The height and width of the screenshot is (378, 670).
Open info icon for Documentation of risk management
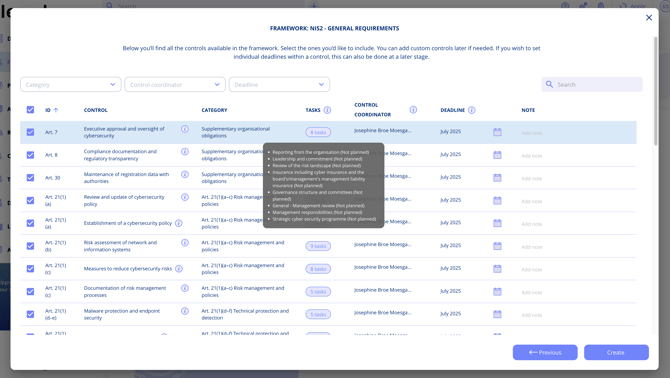185,288
